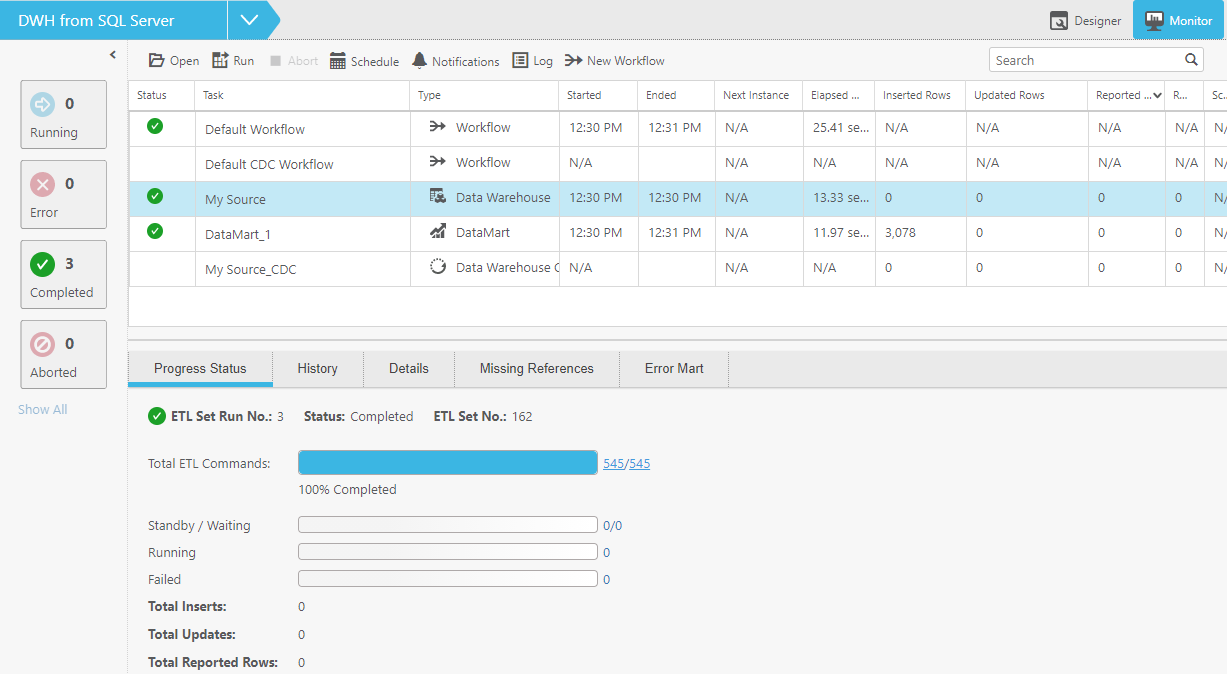Viewport: 1227px width, 674px height.
Task: Click the Open folder icon in toolbar
Action: coord(157,61)
